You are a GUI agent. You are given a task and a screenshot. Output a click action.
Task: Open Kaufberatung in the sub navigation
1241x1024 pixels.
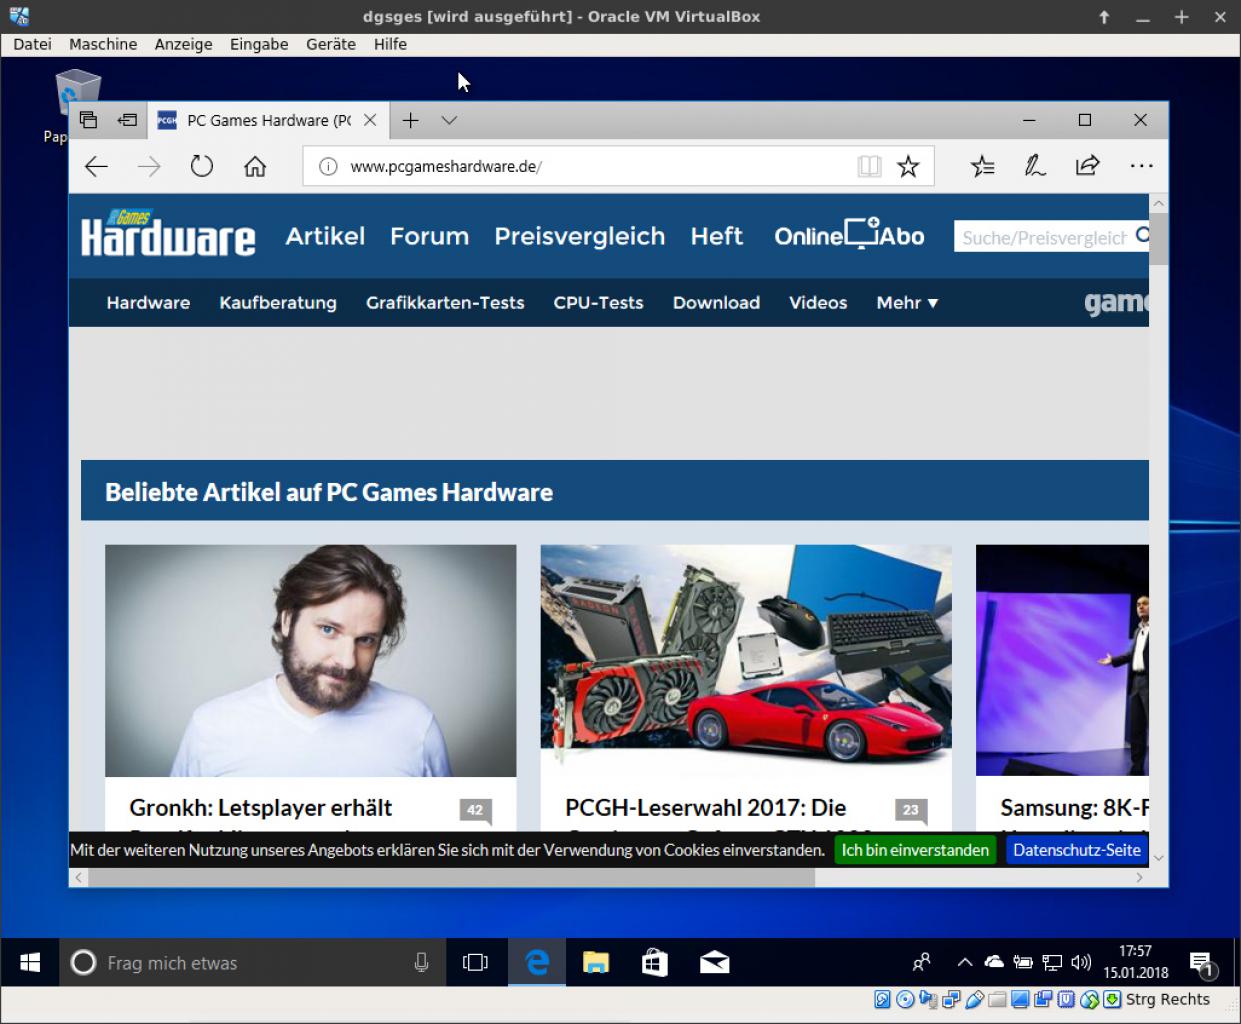[x=278, y=302]
